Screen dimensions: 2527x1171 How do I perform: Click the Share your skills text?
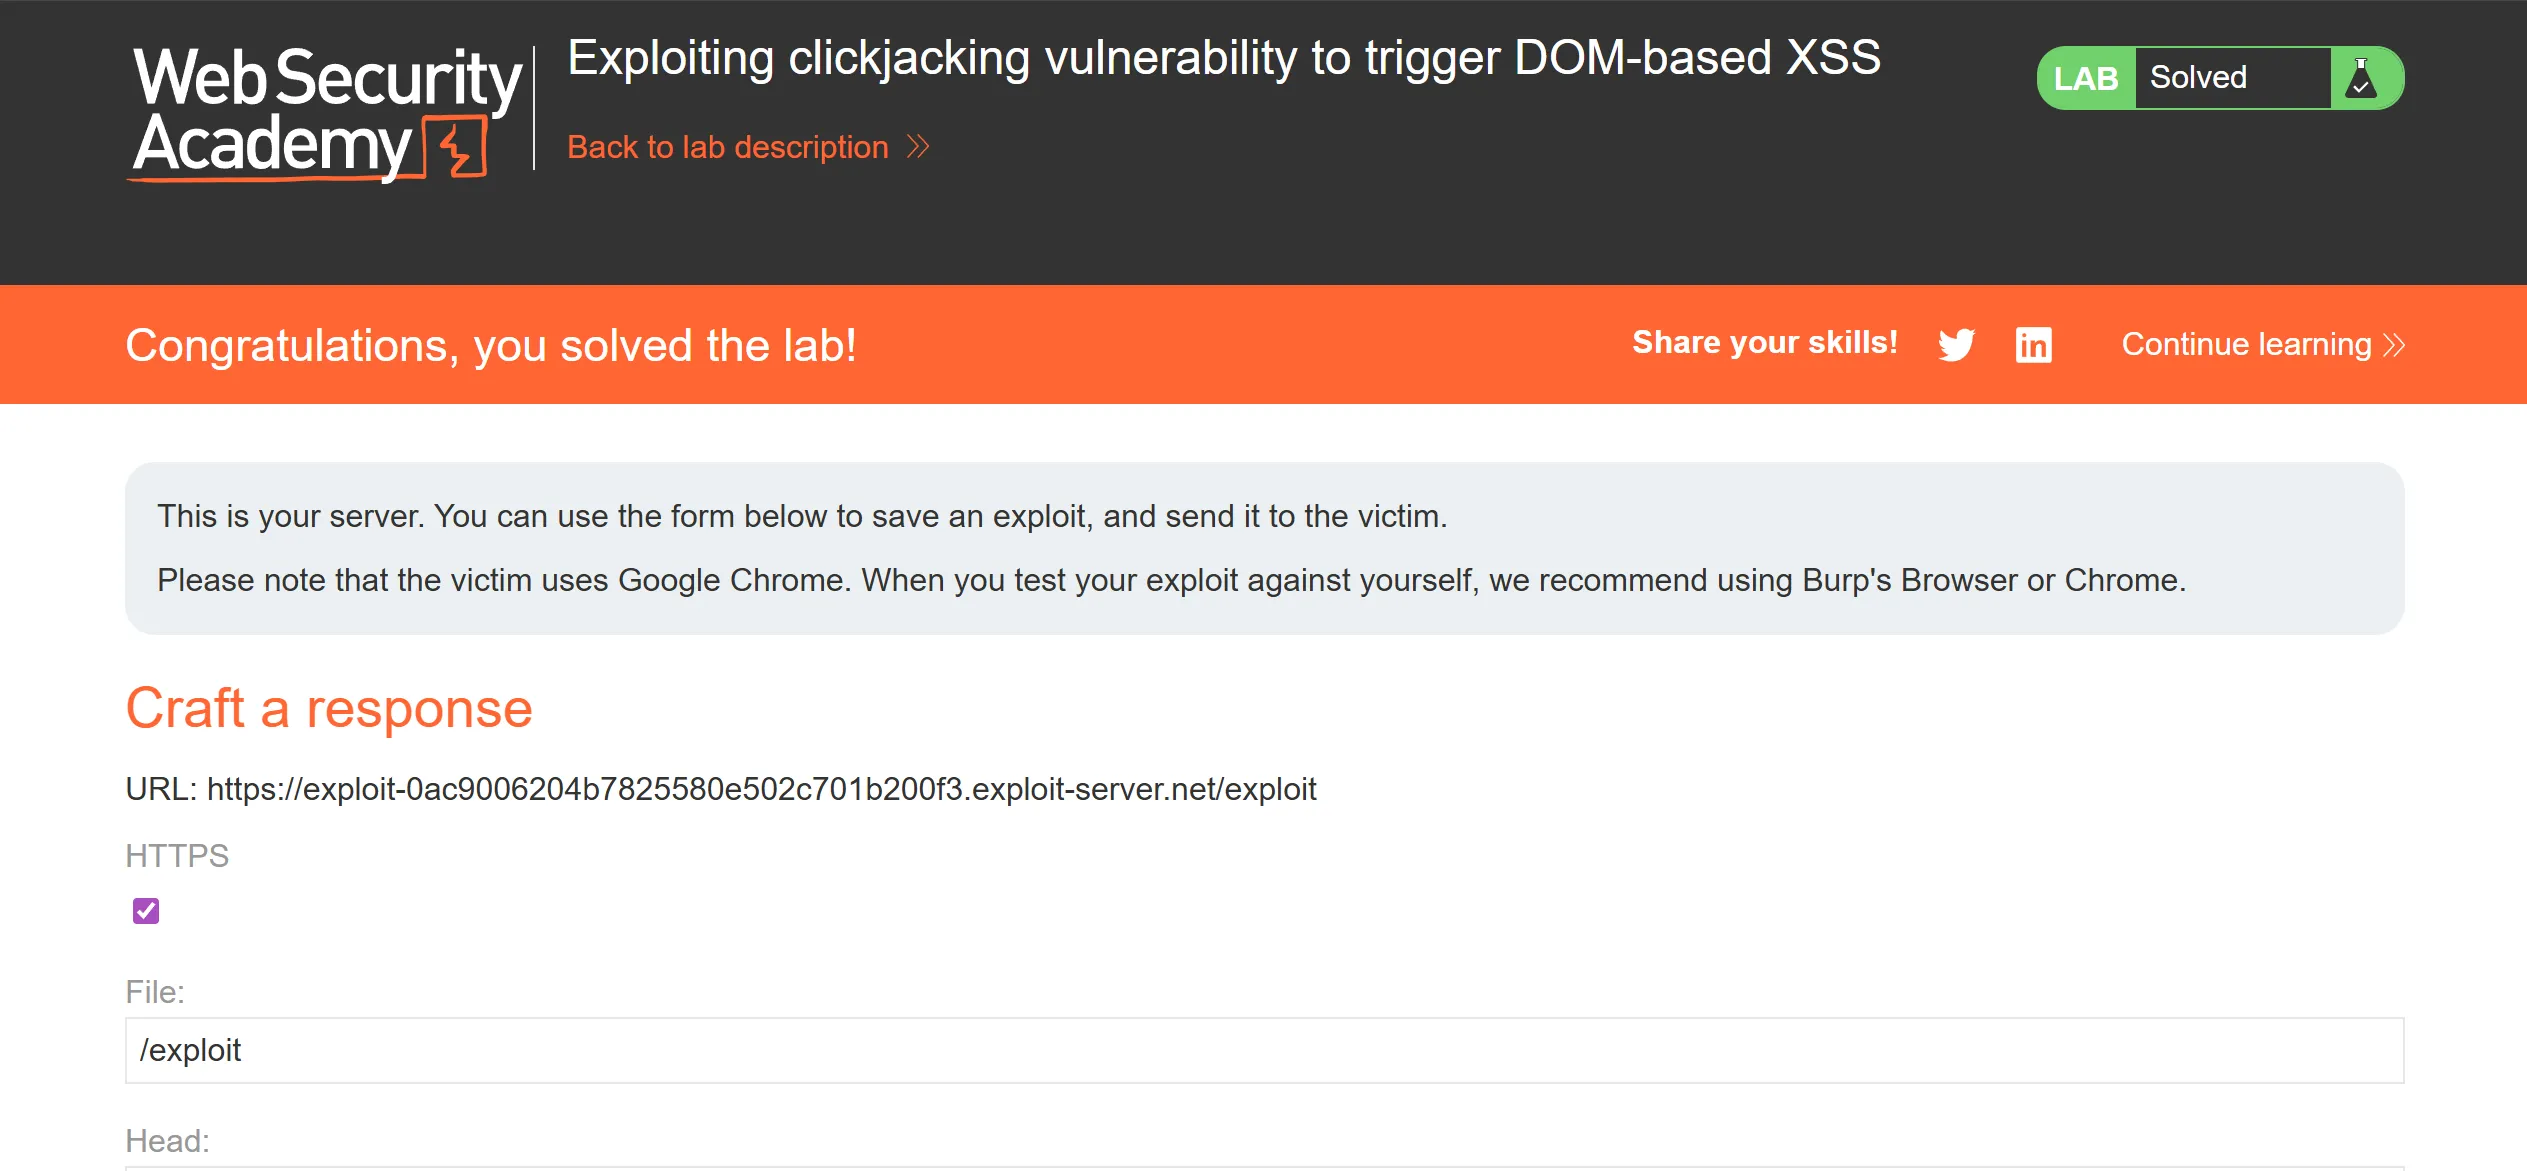tap(1764, 343)
